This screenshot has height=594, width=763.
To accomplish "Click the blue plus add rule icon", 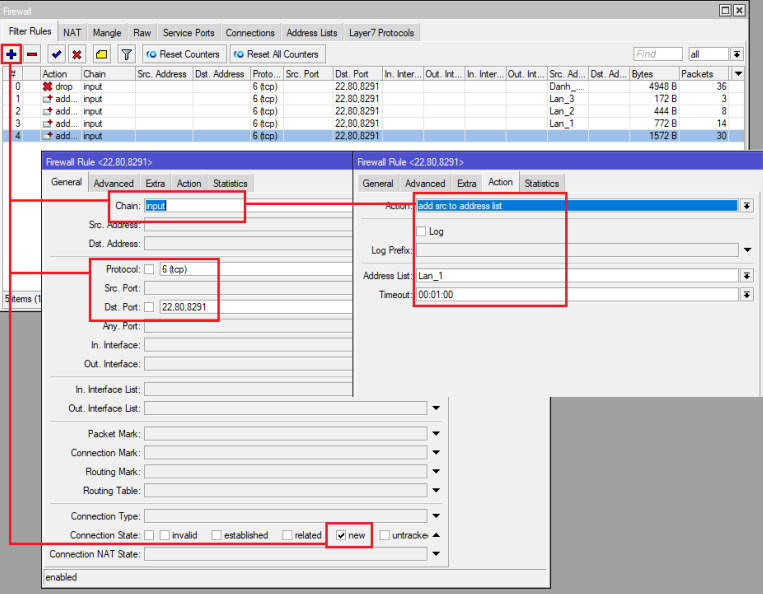I will 12,54.
